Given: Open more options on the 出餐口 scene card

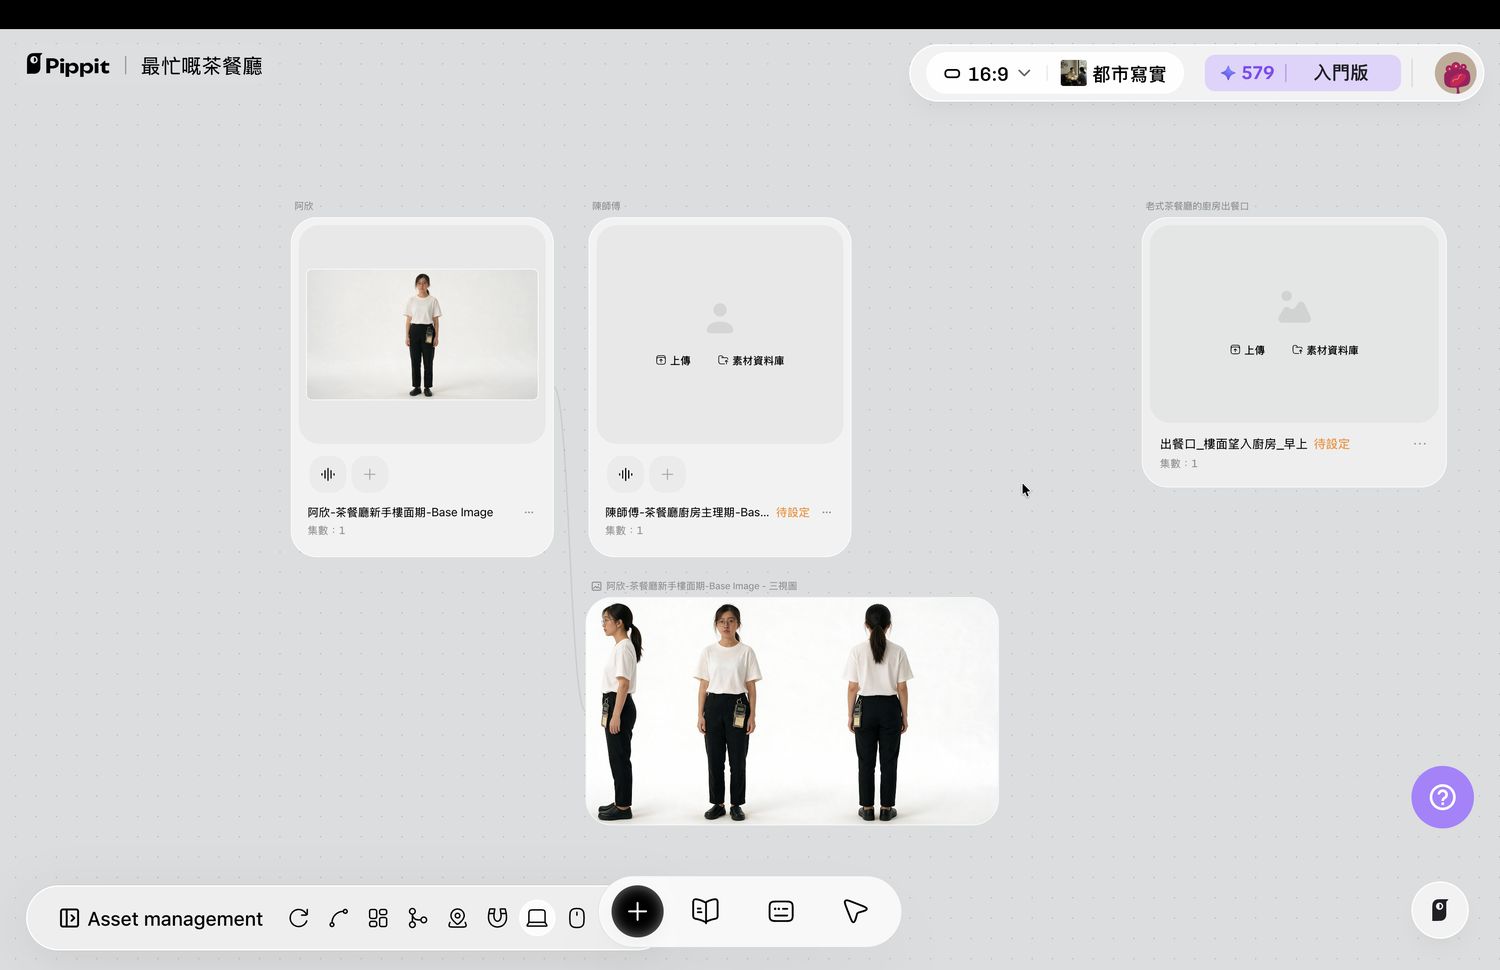Looking at the screenshot, I should pyautogui.click(x=1420, y=443).
